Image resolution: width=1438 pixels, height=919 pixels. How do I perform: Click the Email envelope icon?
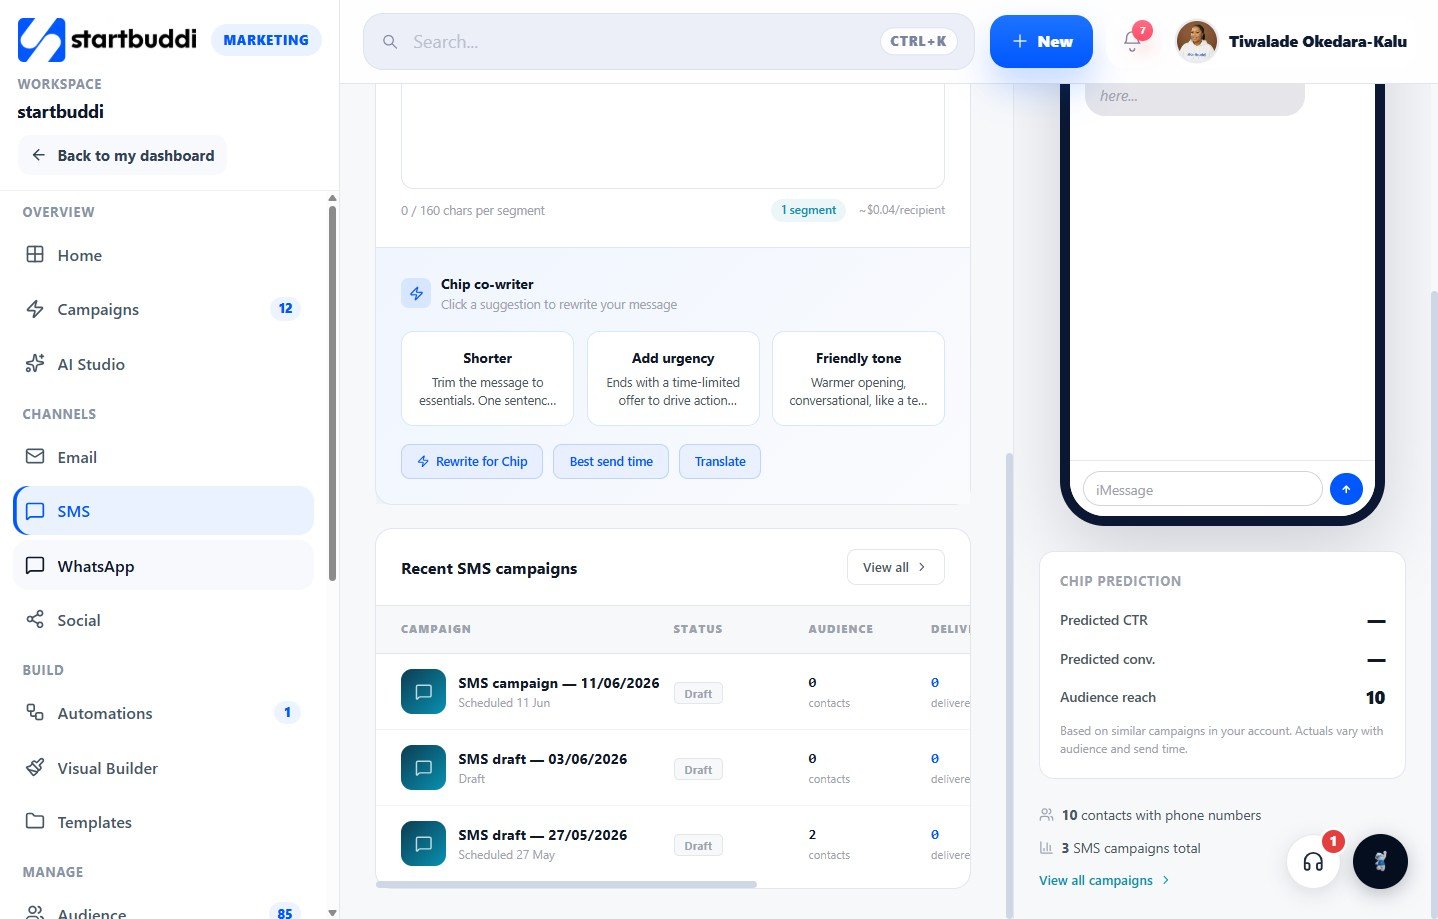tap(35, 456)
